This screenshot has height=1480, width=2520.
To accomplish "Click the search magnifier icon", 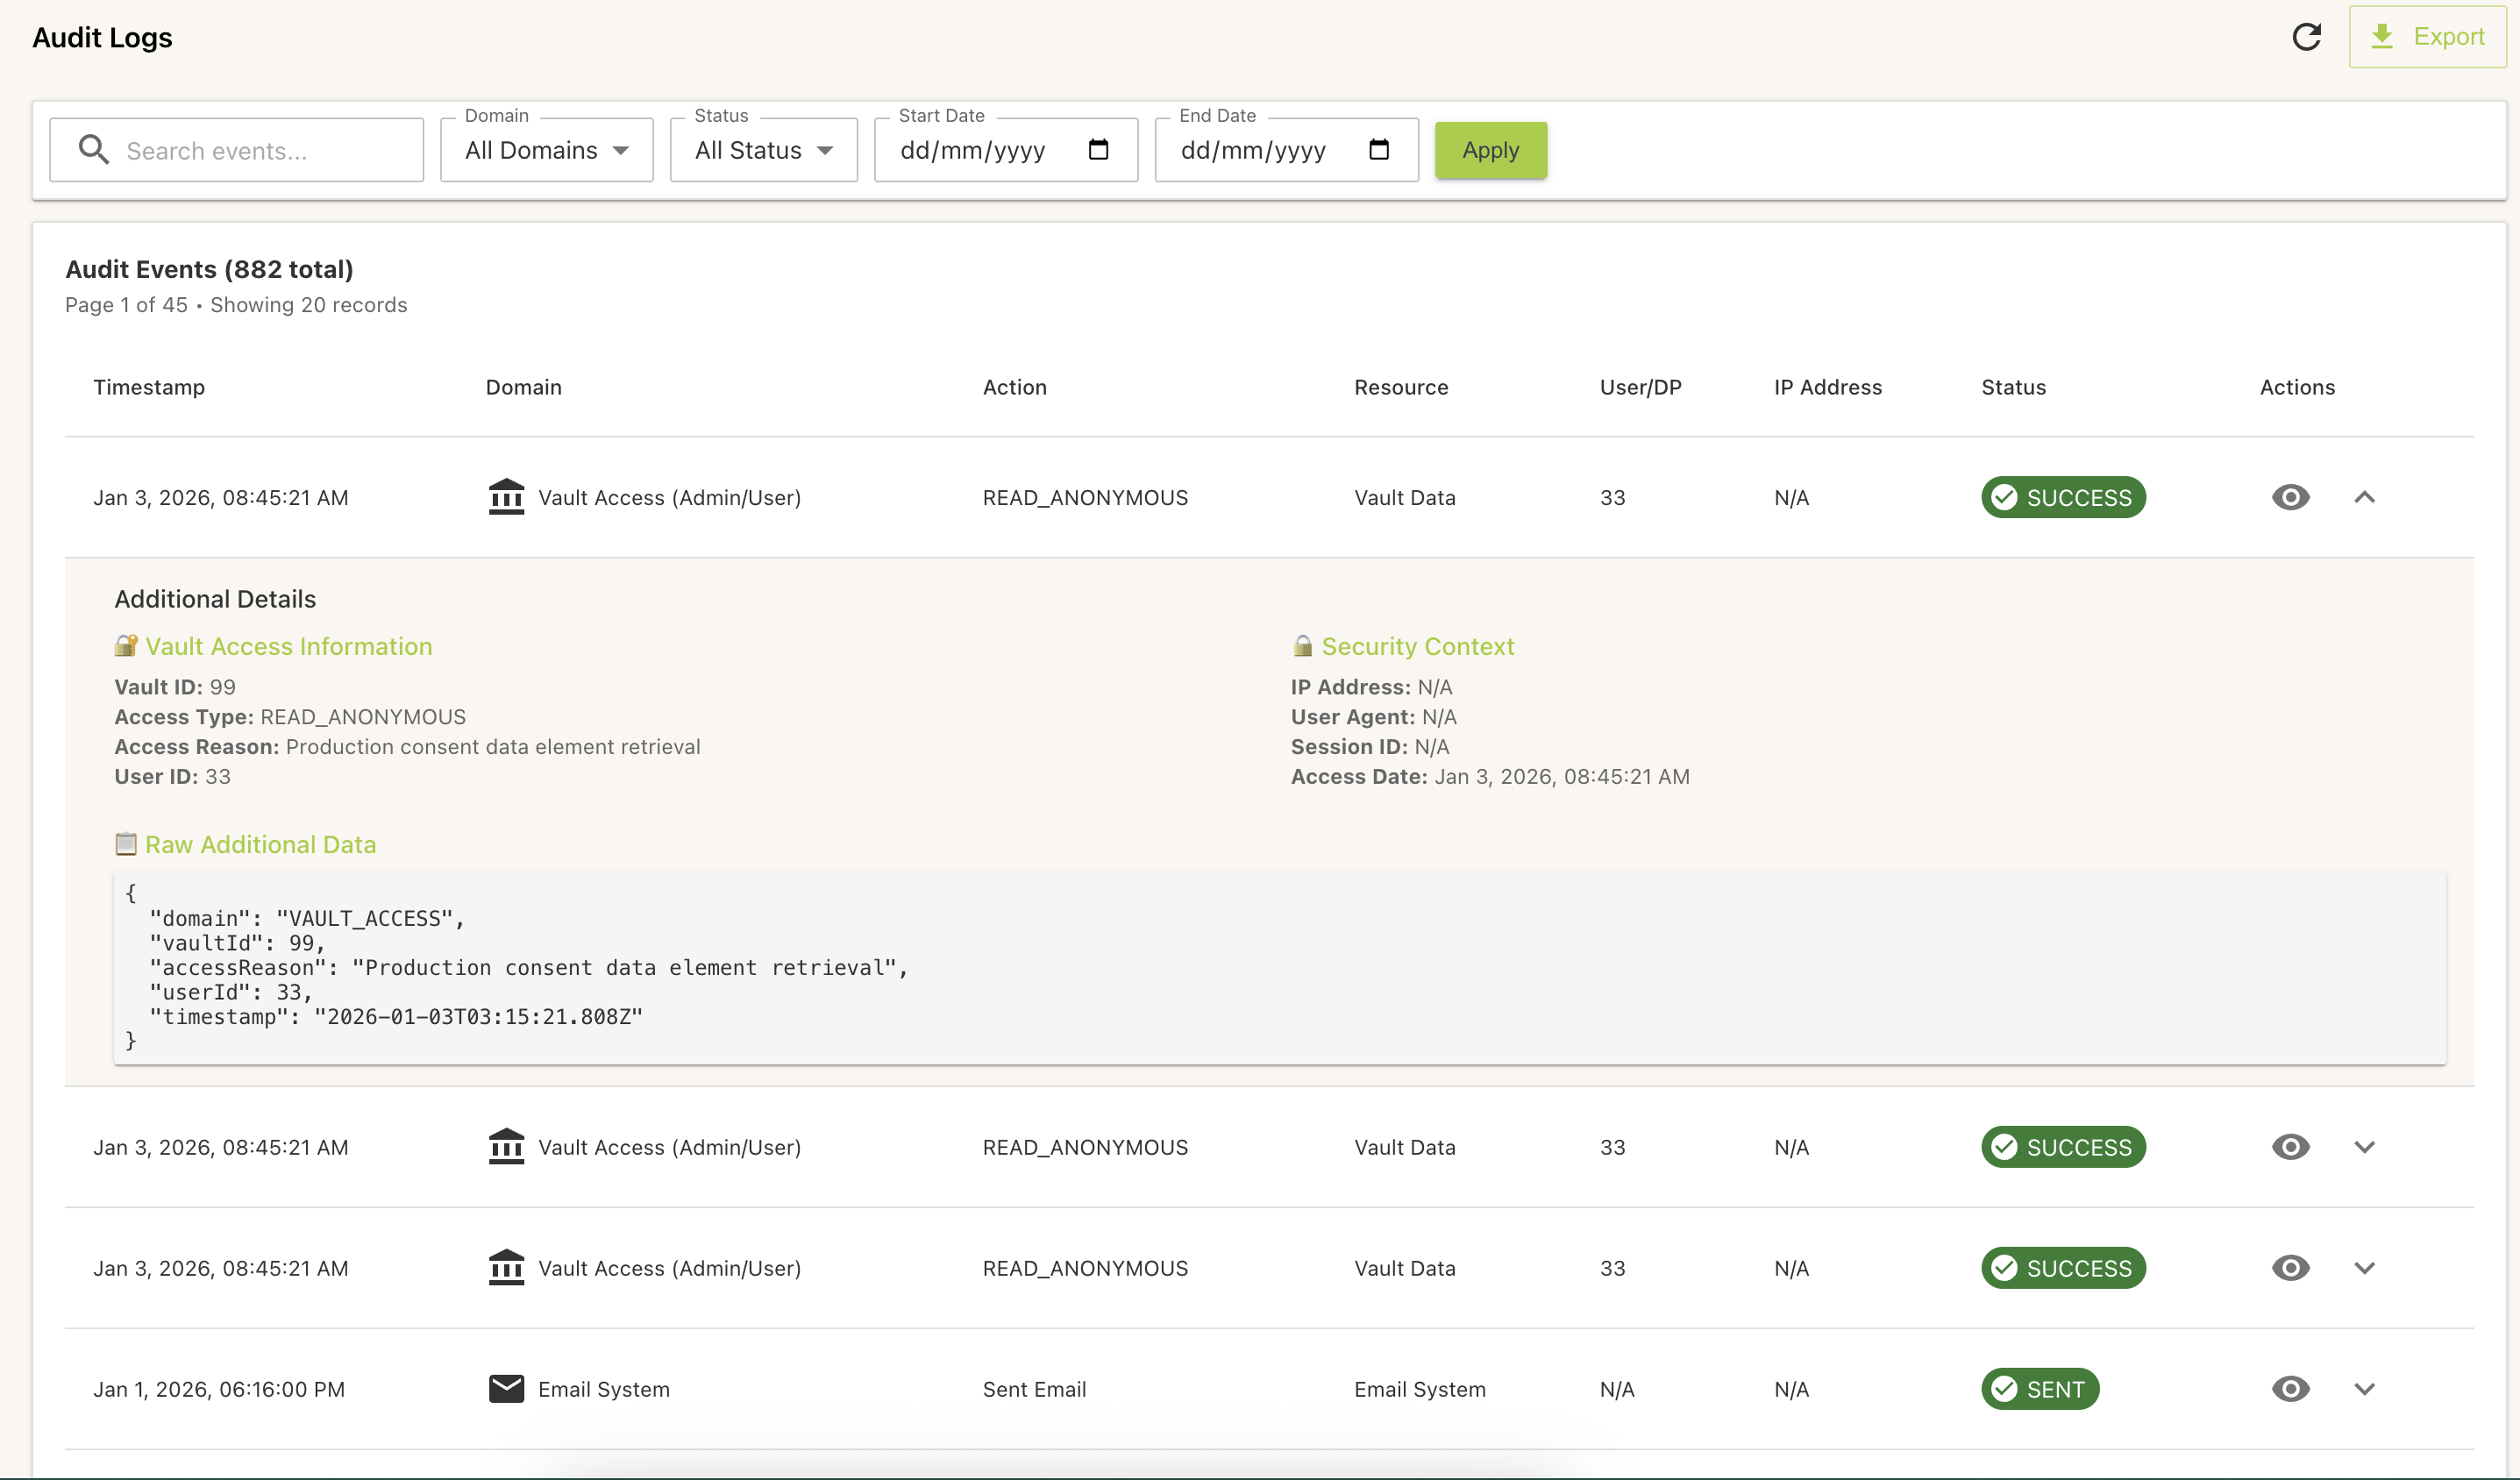I will point(94,149).
